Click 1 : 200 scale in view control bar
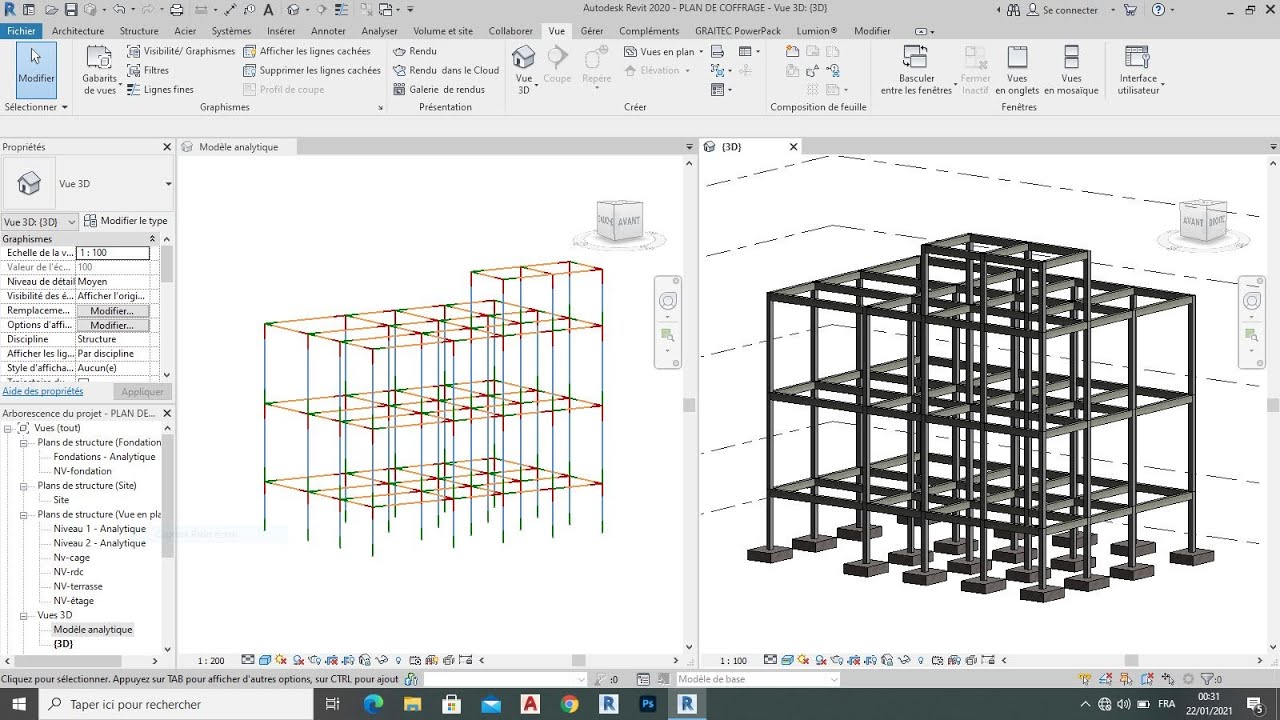This screenshot has width=1280, height=720. coord(211,661)
